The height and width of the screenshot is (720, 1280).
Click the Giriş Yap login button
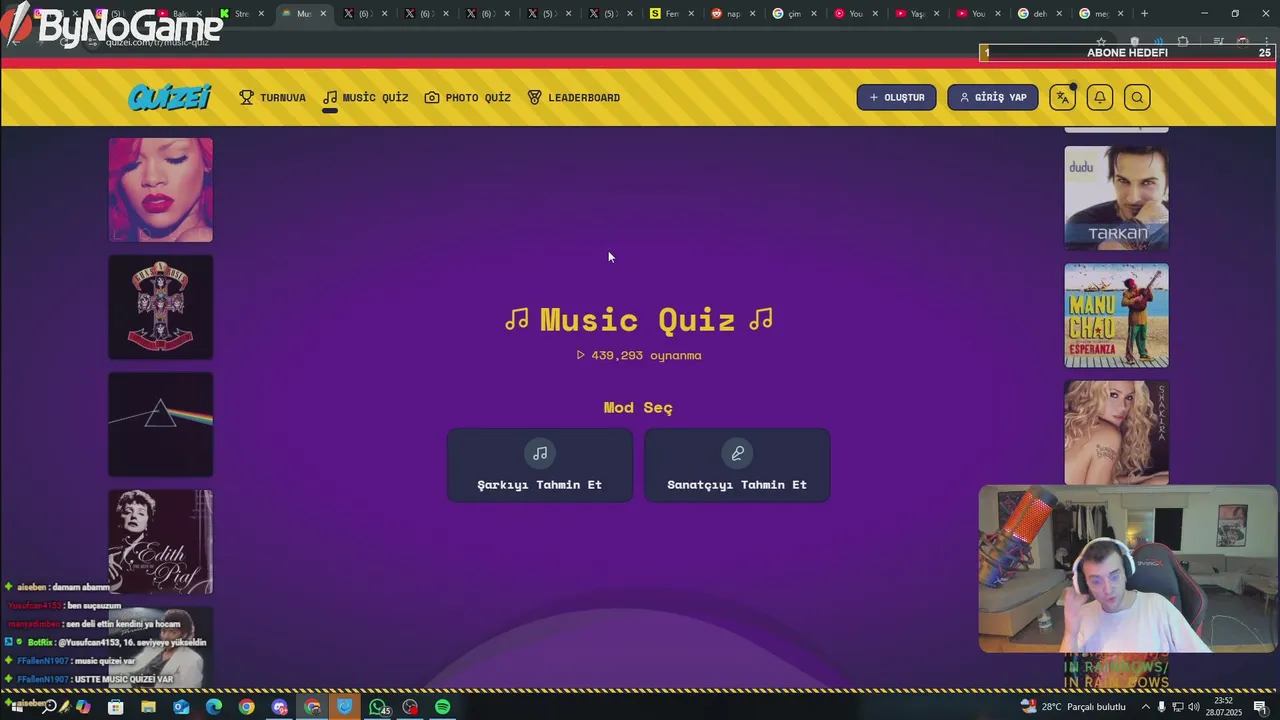tap(992, 97)
